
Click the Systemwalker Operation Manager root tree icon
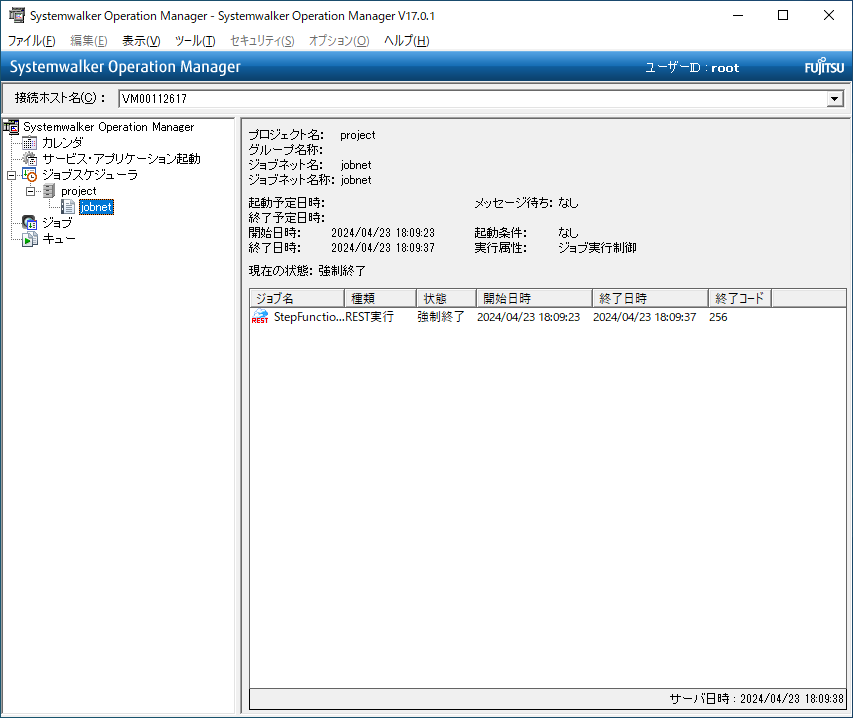click(x=12, y=127)
